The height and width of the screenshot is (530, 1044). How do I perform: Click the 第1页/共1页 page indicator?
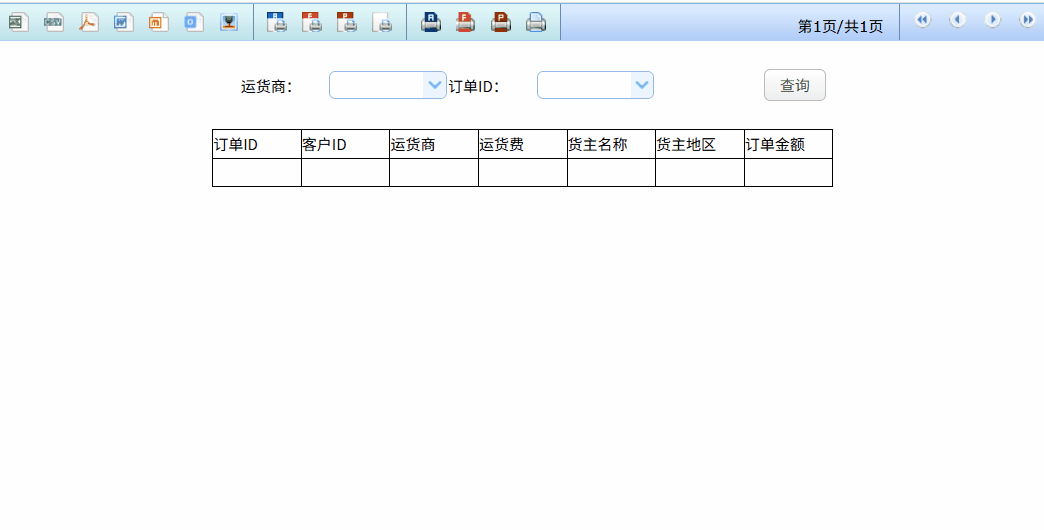click(840, 27)
